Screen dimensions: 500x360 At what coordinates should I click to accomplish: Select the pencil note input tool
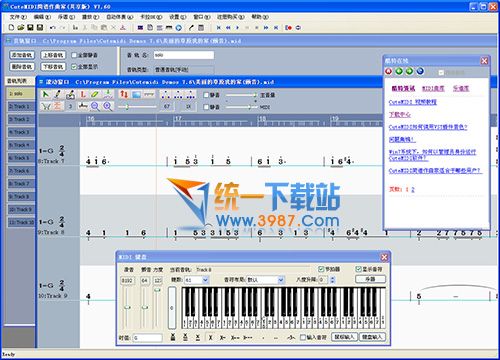coord(58,95)
